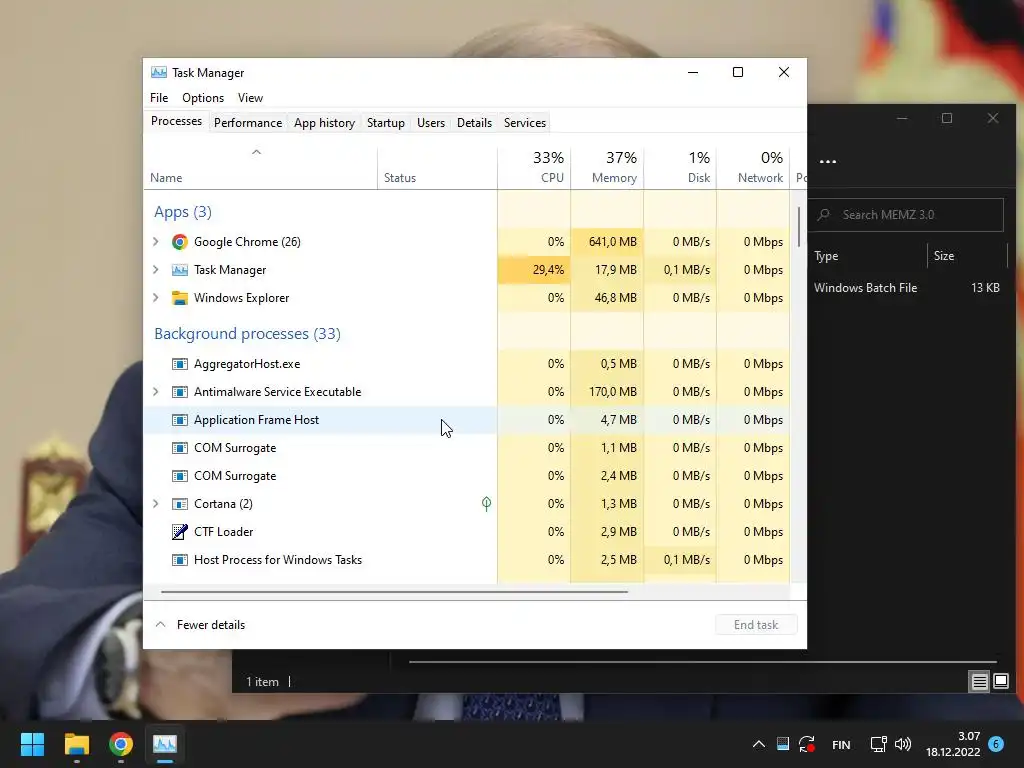Expand the Cortana process group
Viewport: 1024px width, 768px height.
(x=155, y=504)
